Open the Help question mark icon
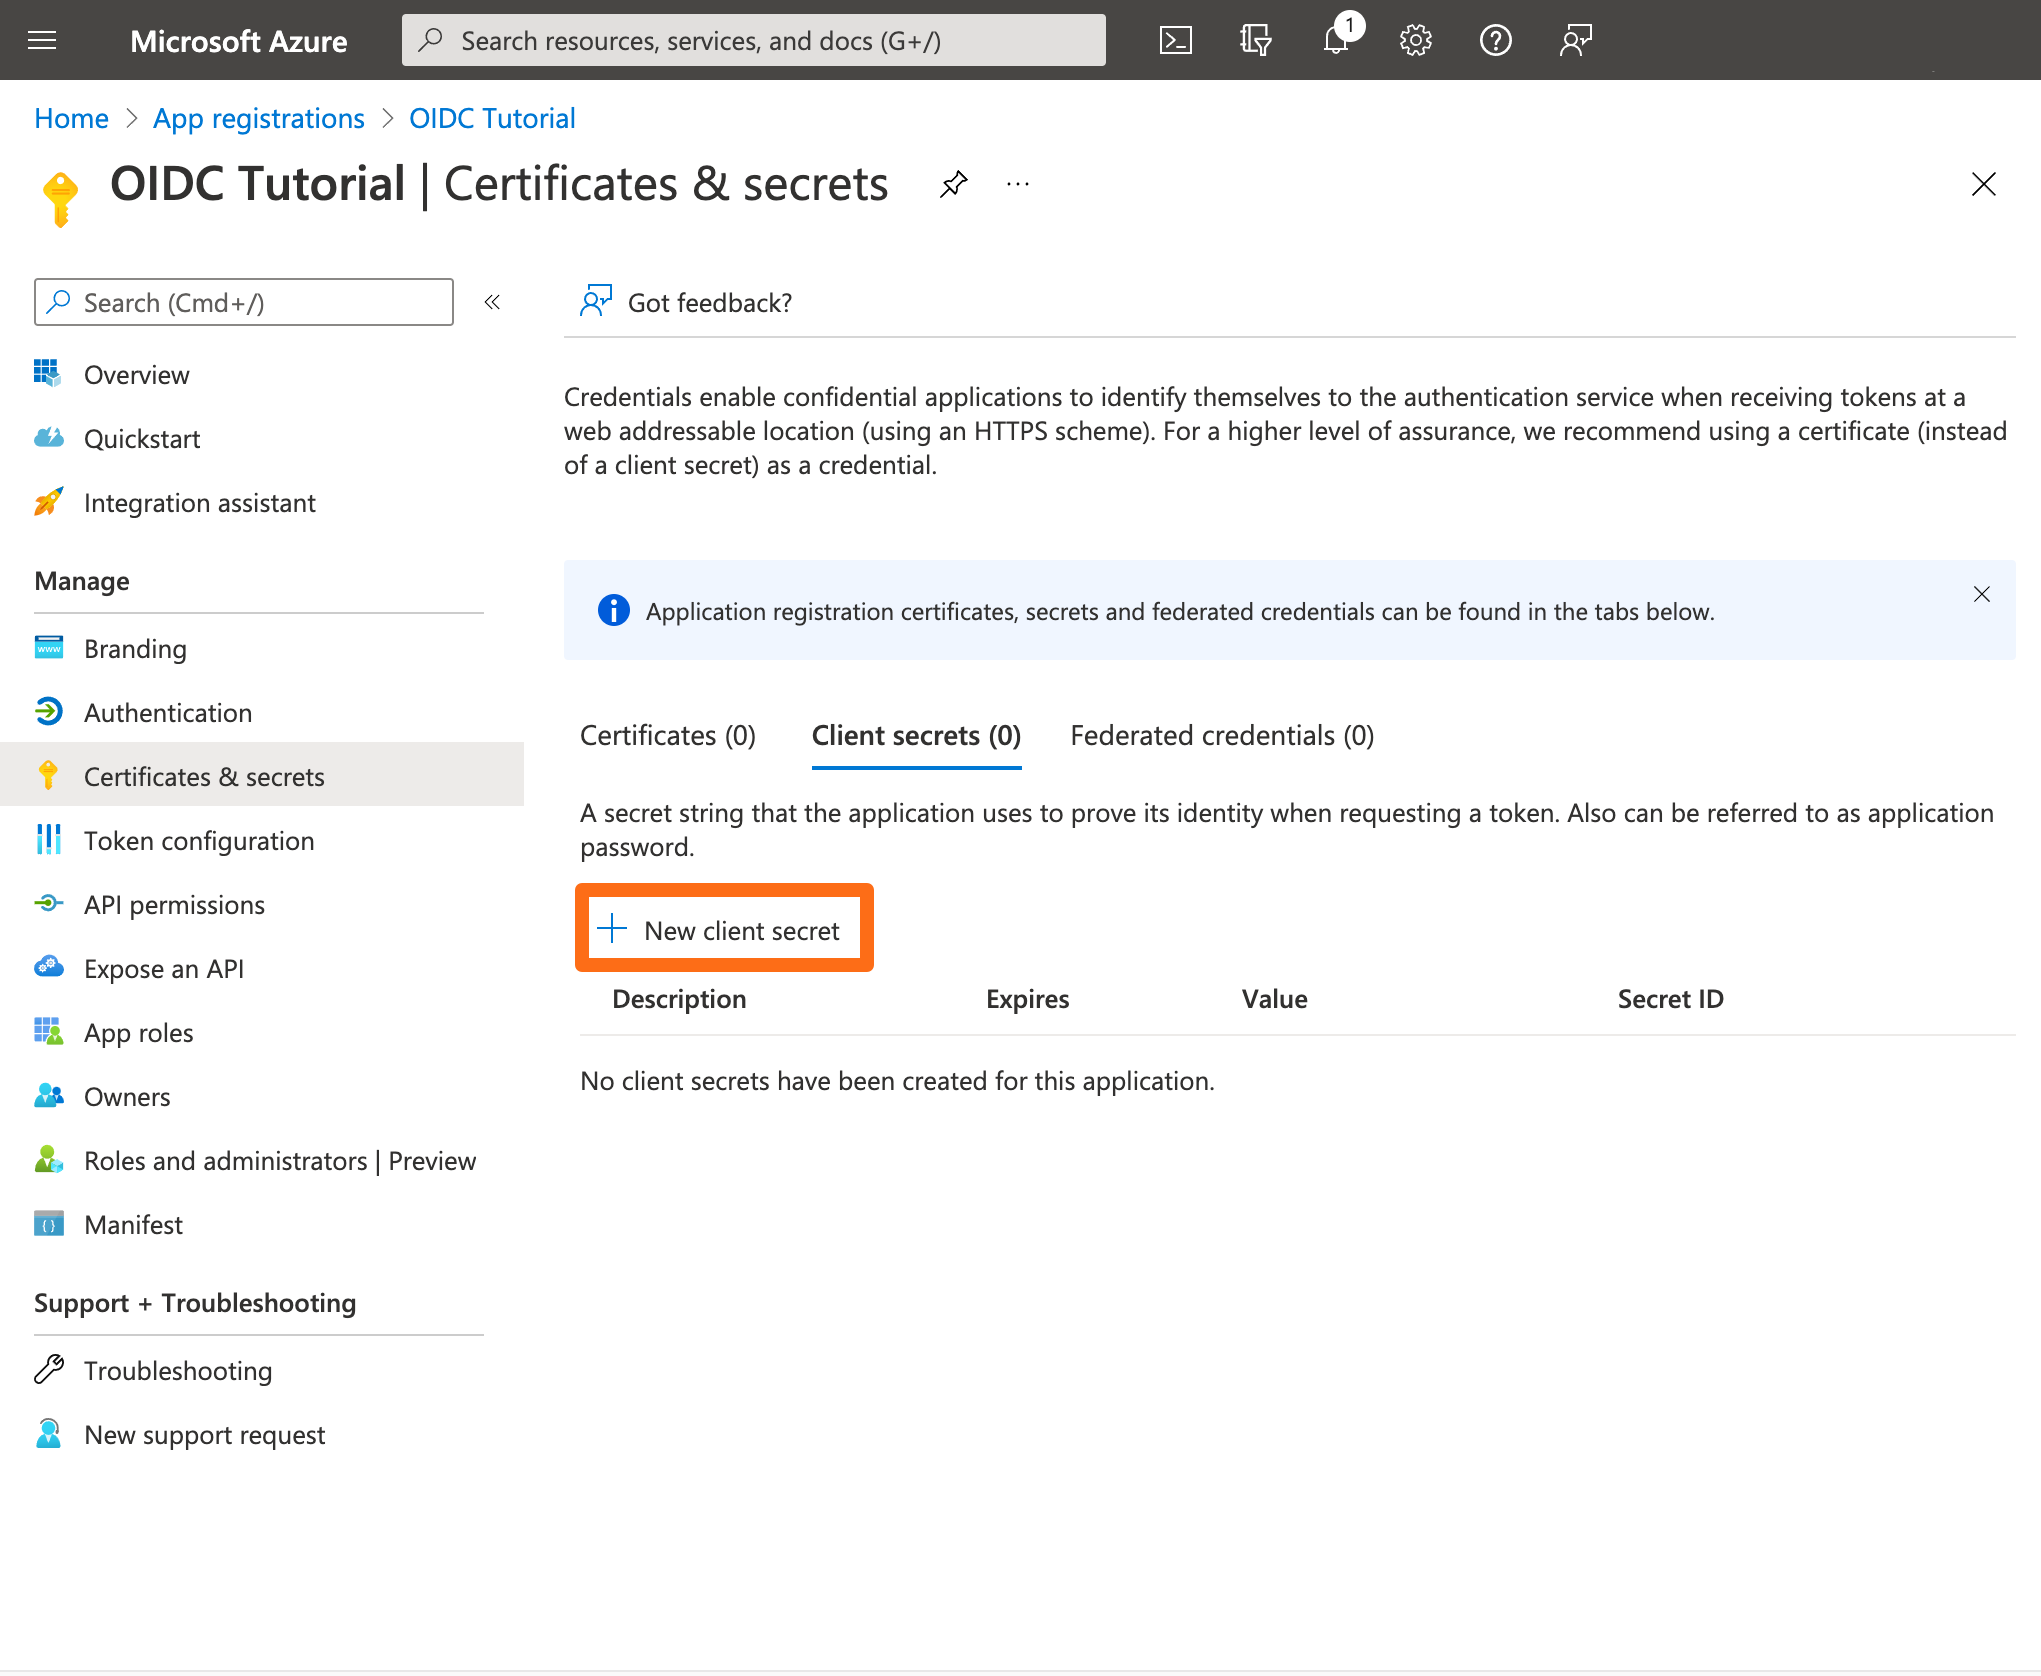This screenshot has height=1676, width=2041. click(x=1495, y=40)
